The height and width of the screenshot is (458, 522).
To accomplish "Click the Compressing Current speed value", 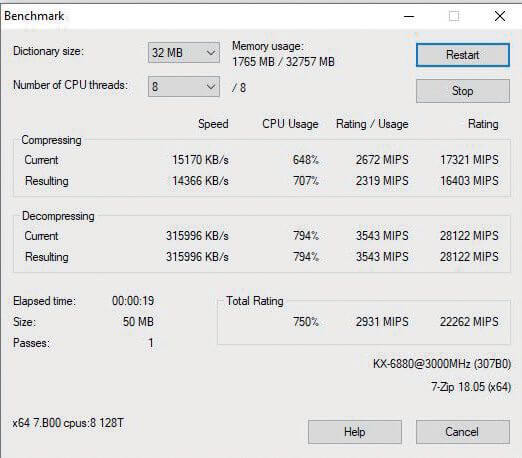I will coord(200,160).
